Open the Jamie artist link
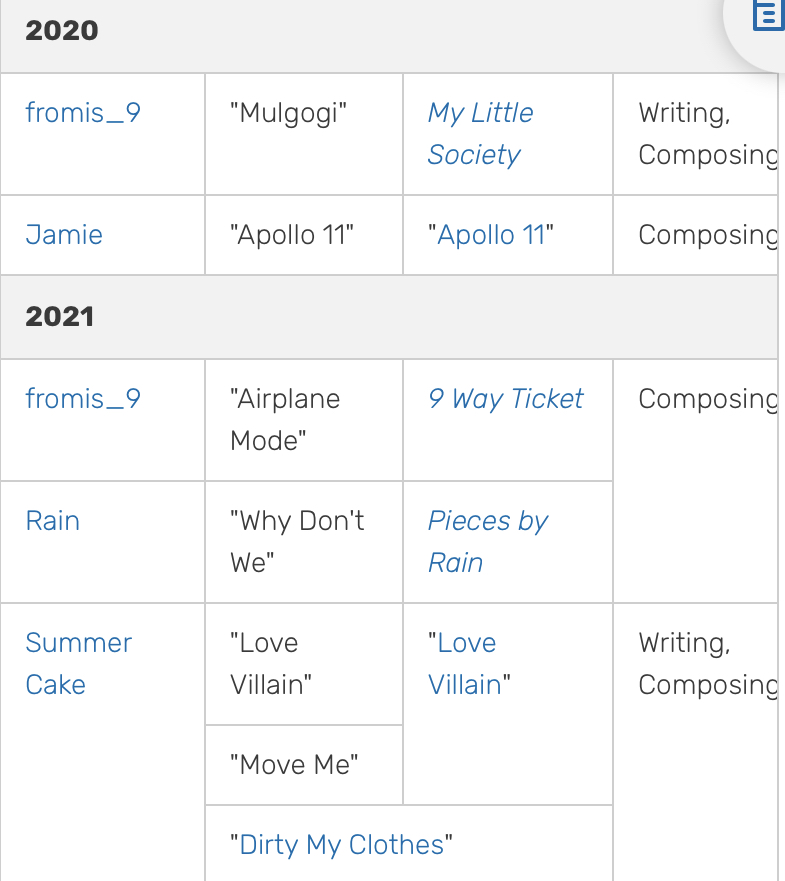 pos(64,235)
